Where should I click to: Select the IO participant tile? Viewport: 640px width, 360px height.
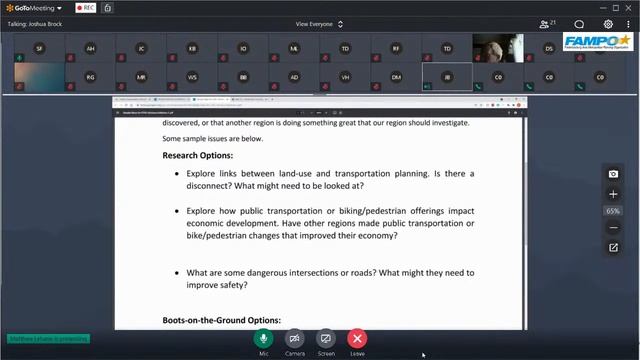tap(243, 49)
